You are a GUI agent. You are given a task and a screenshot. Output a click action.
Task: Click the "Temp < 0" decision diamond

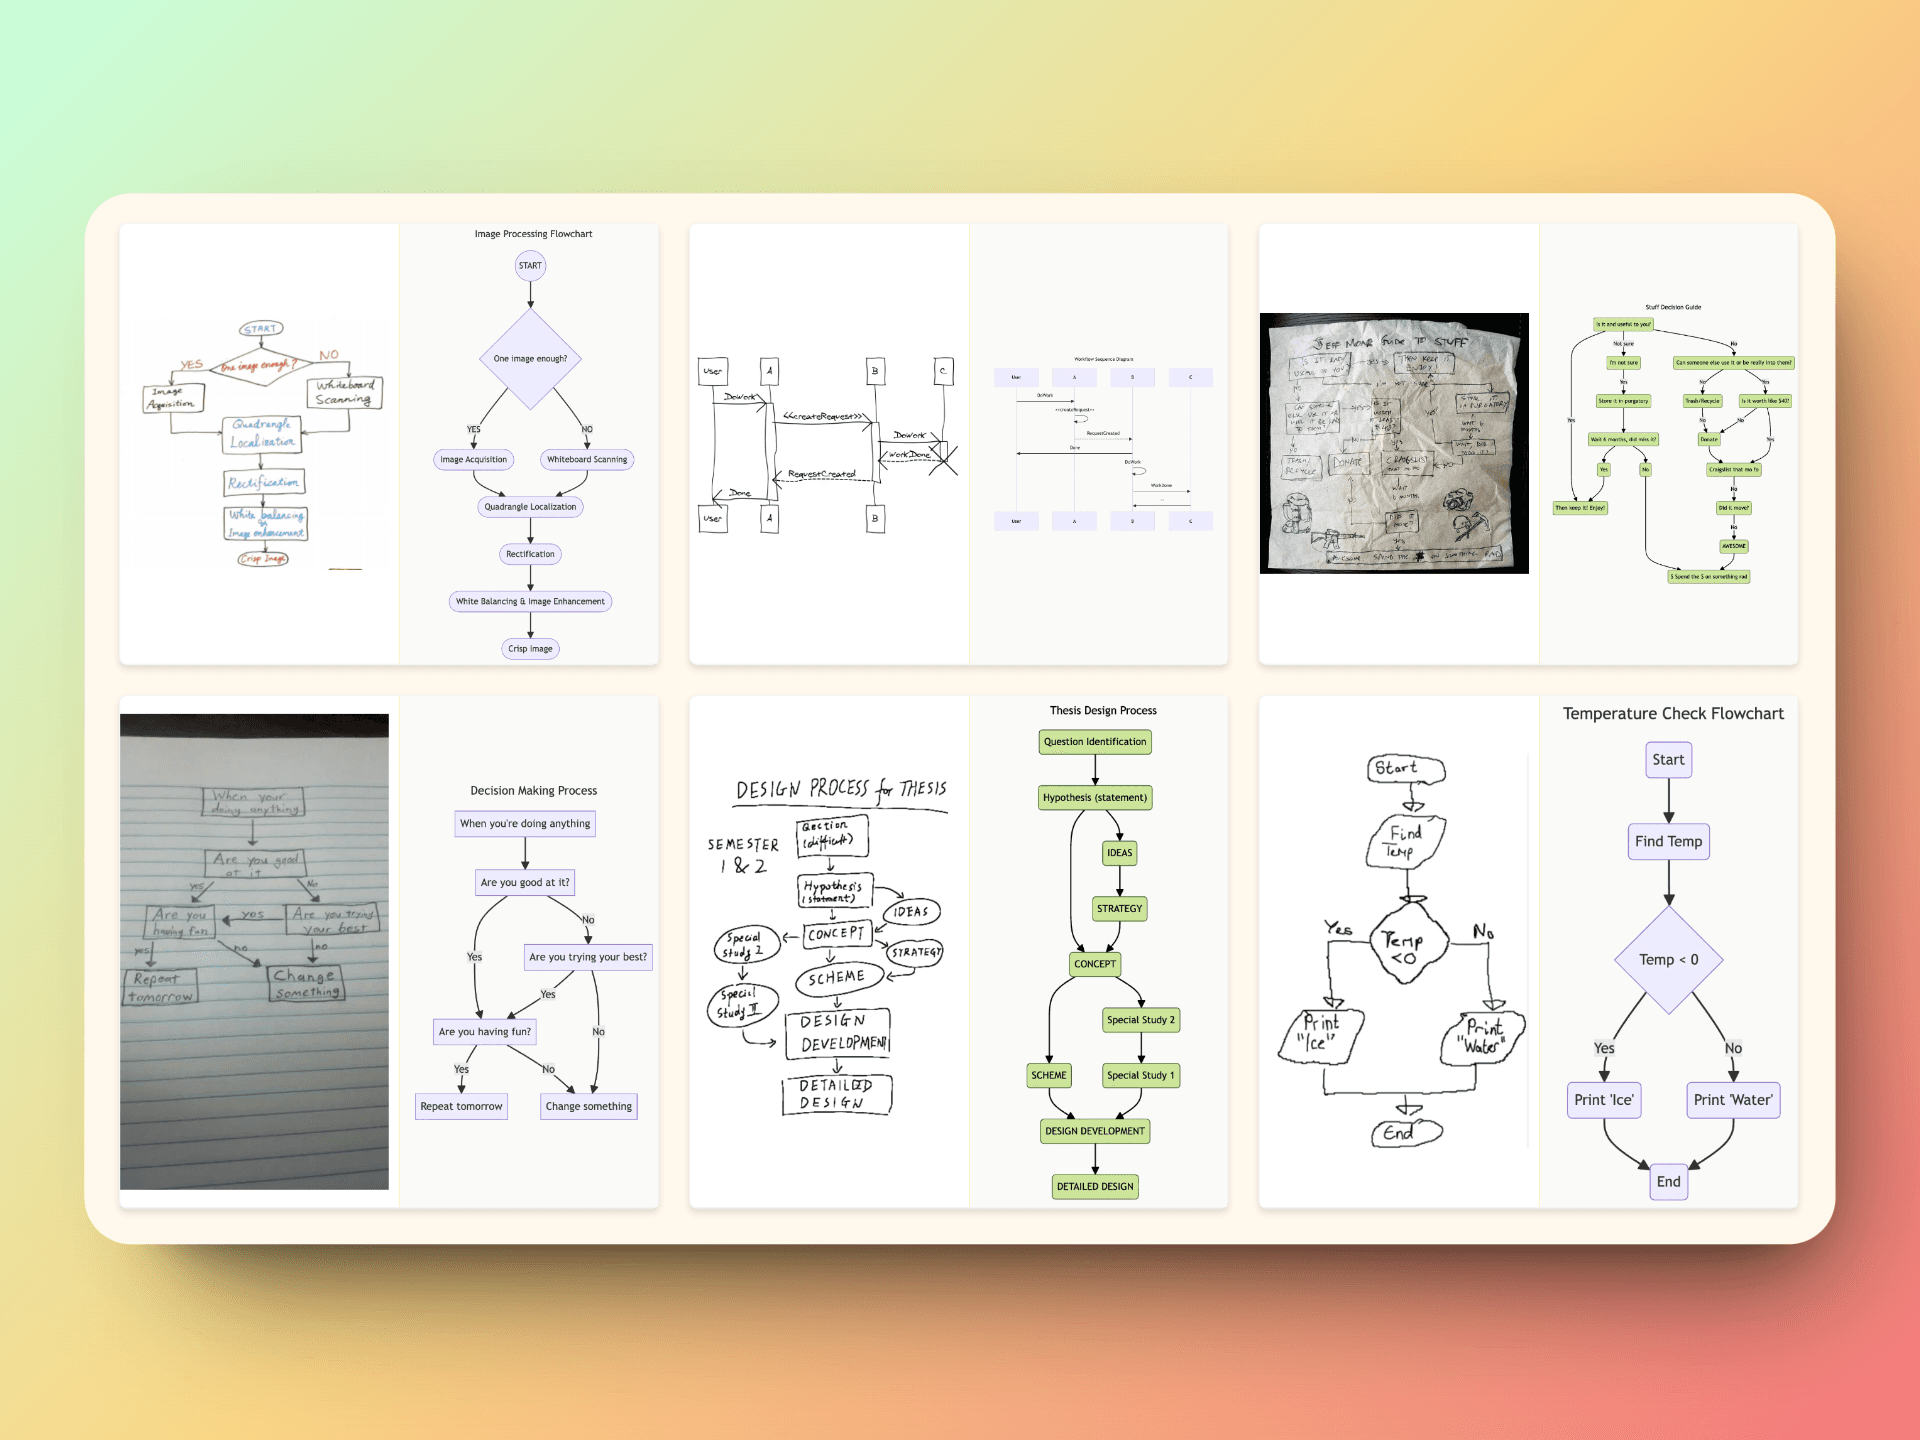click(1668, 959)
